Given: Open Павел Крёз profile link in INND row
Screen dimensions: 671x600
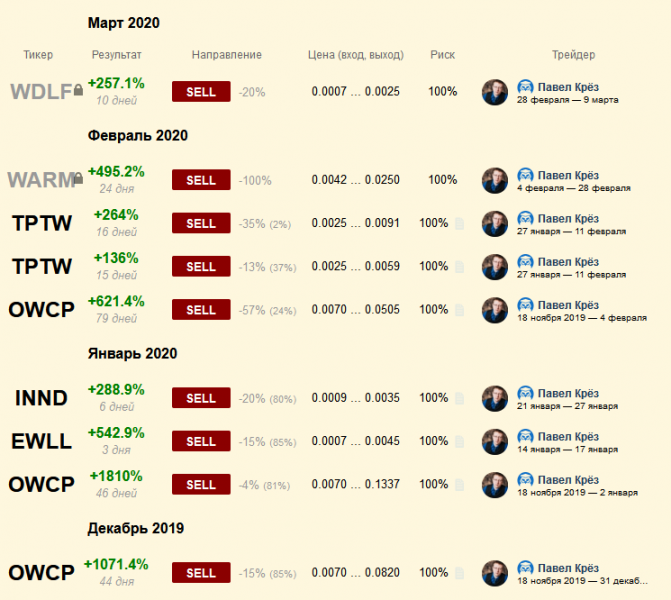Looking at the screenshot, I should pyautogui.click(x=568, y=393).
